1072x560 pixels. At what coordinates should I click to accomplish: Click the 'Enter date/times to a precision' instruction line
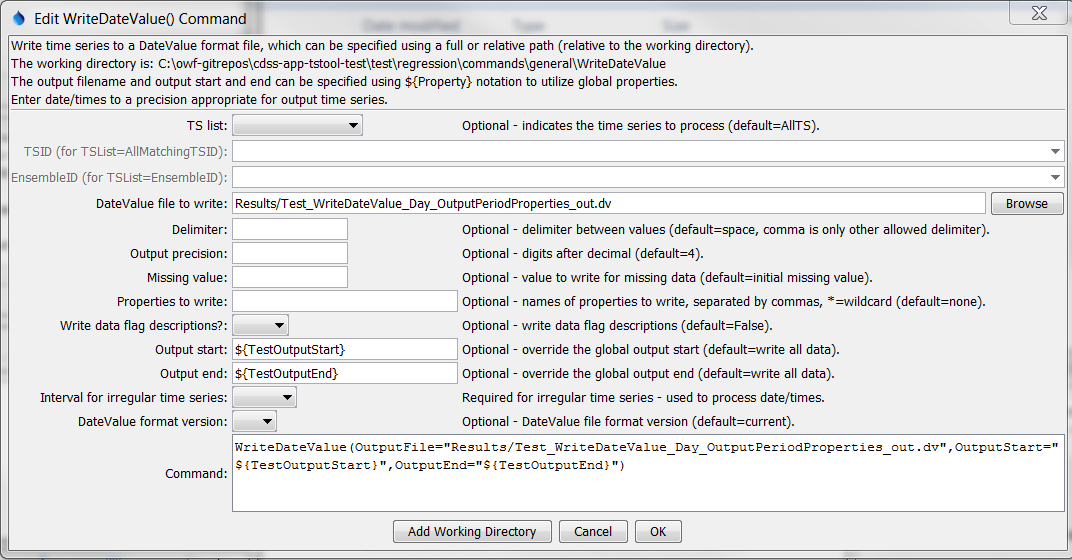pyautogui.click(x=199, y=100)
